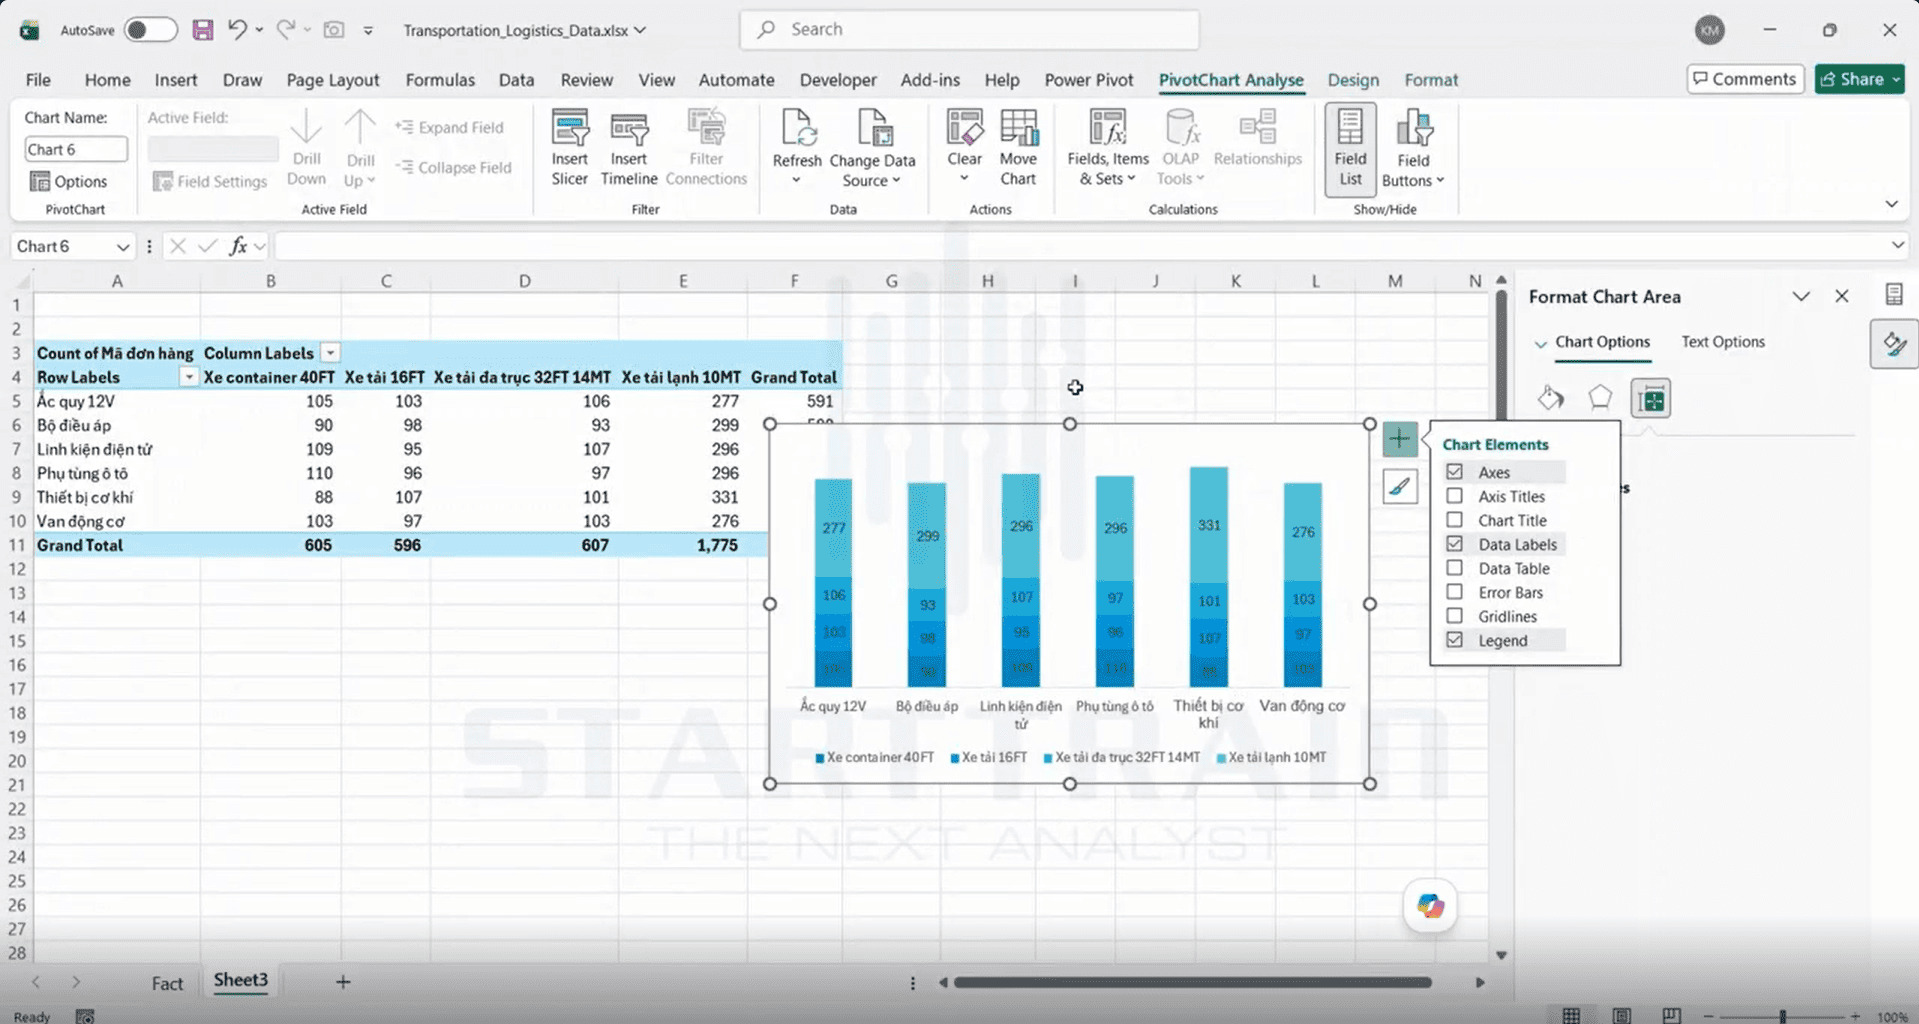Open the Chart Styles brush button
1919x1024 pixels.
[x=1399, y=487]
